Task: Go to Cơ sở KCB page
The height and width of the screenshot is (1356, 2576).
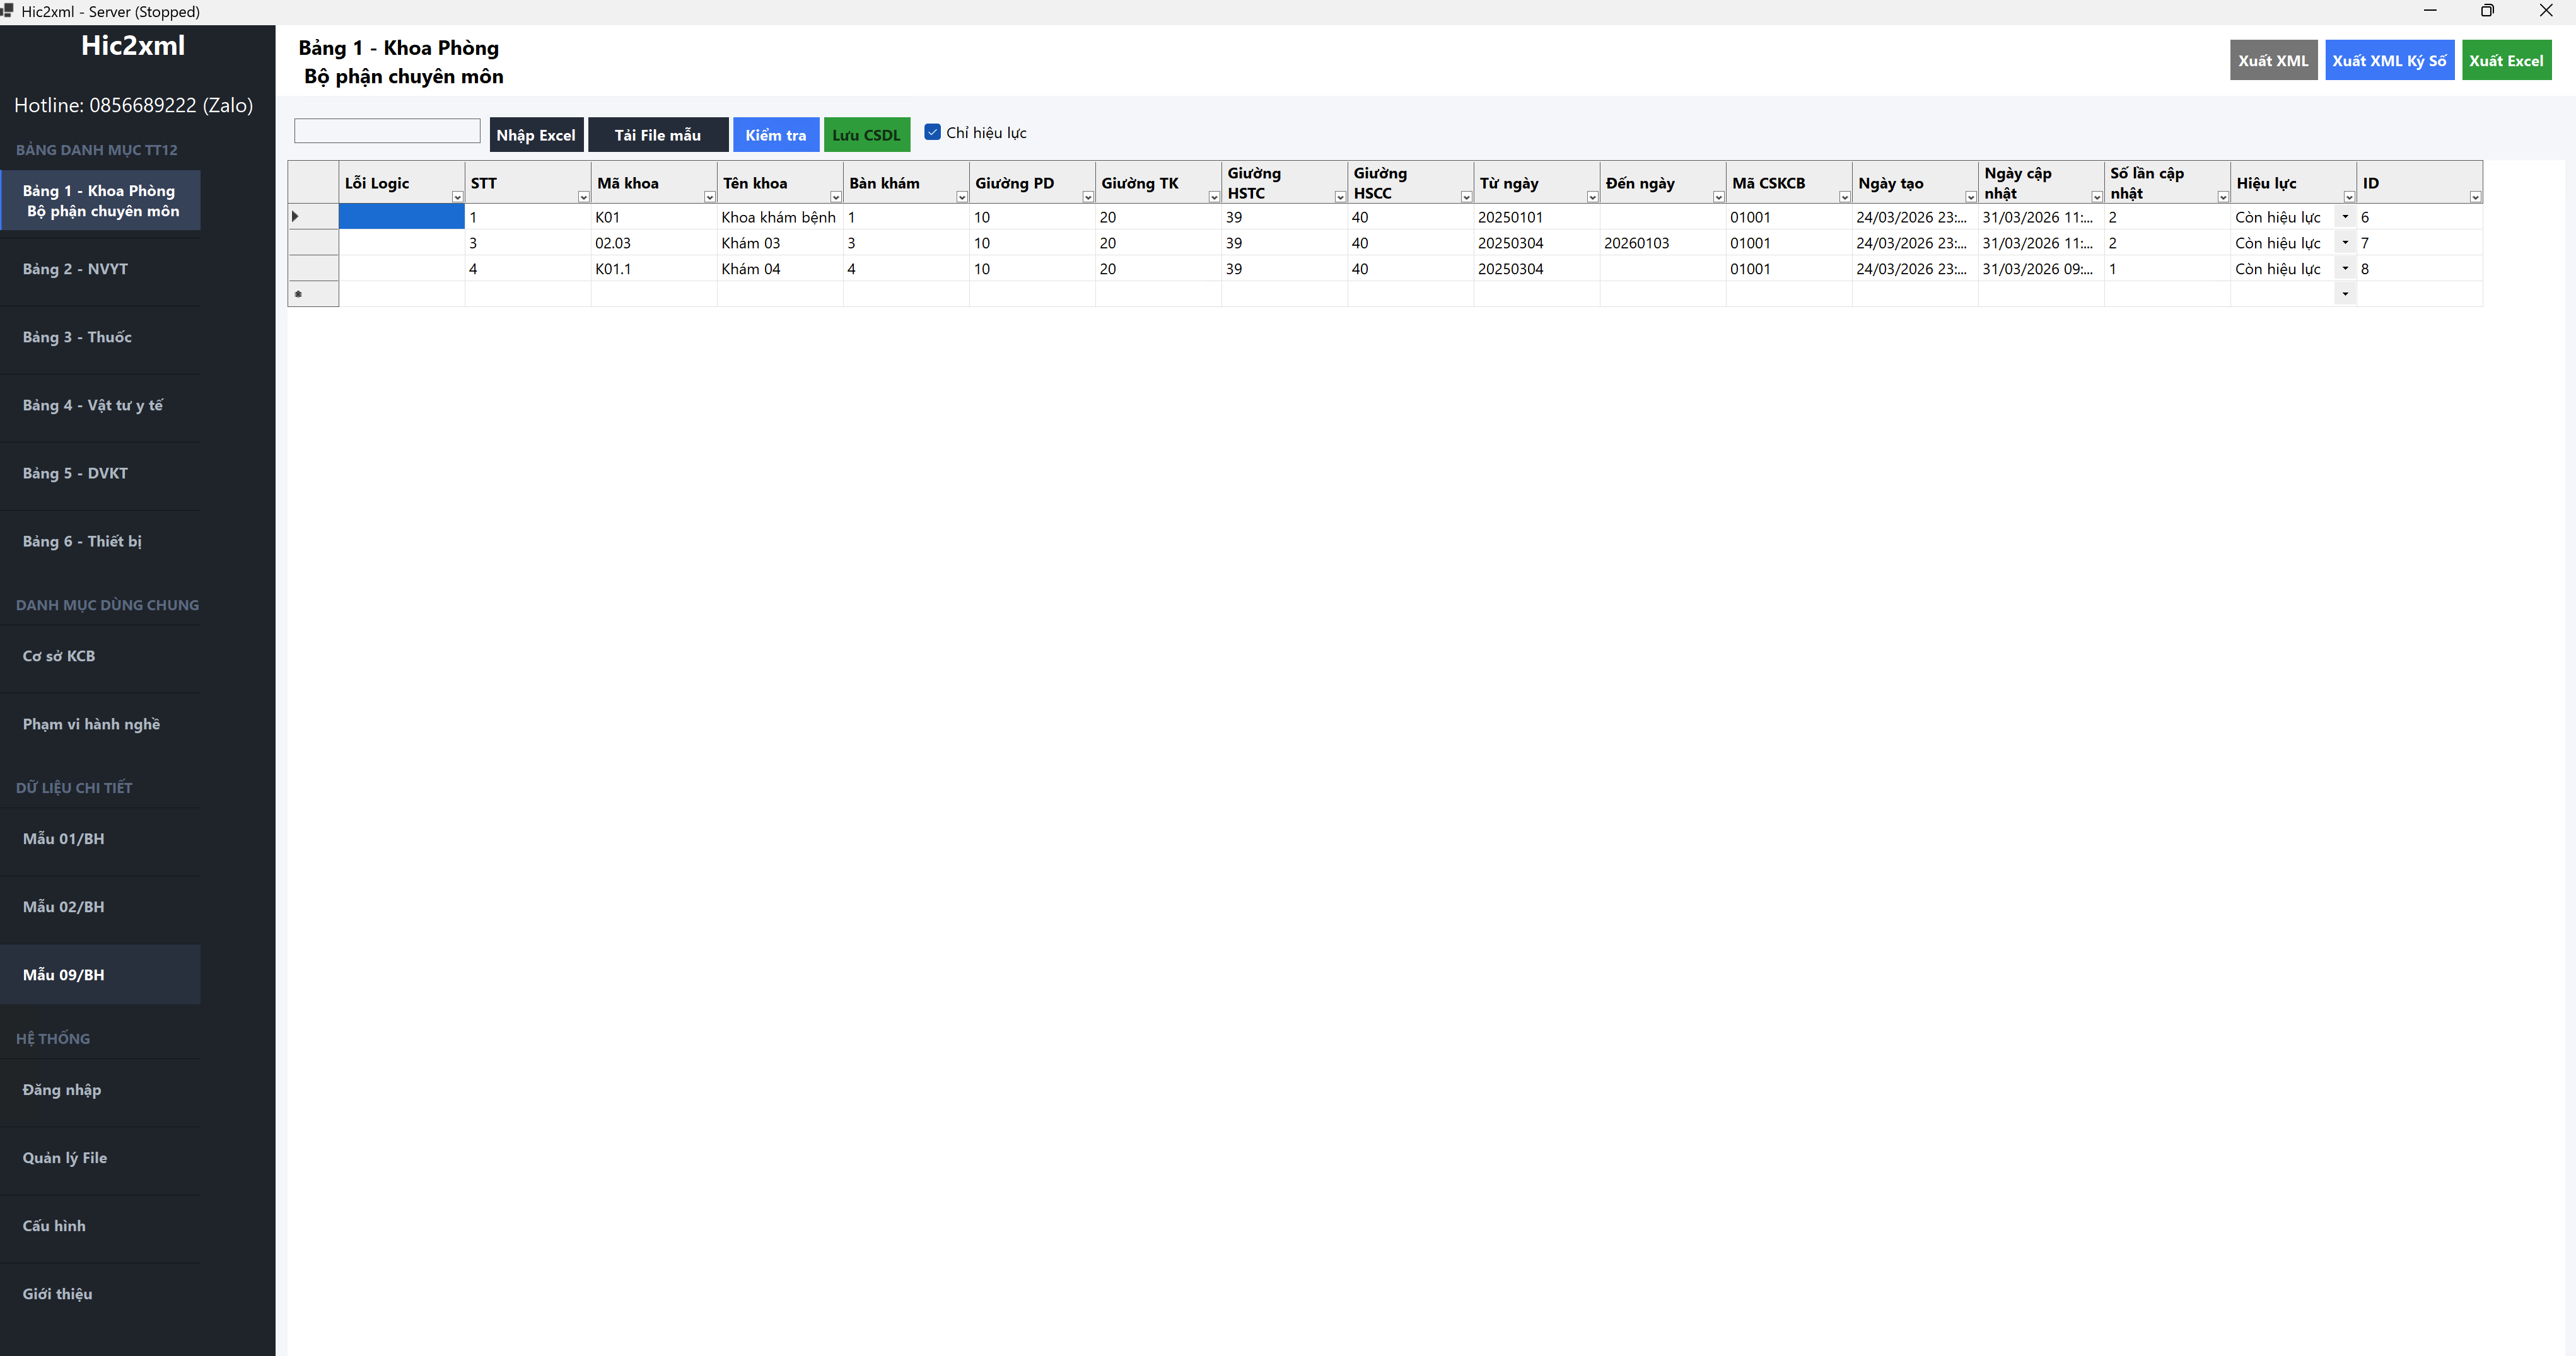Action: 100,656
